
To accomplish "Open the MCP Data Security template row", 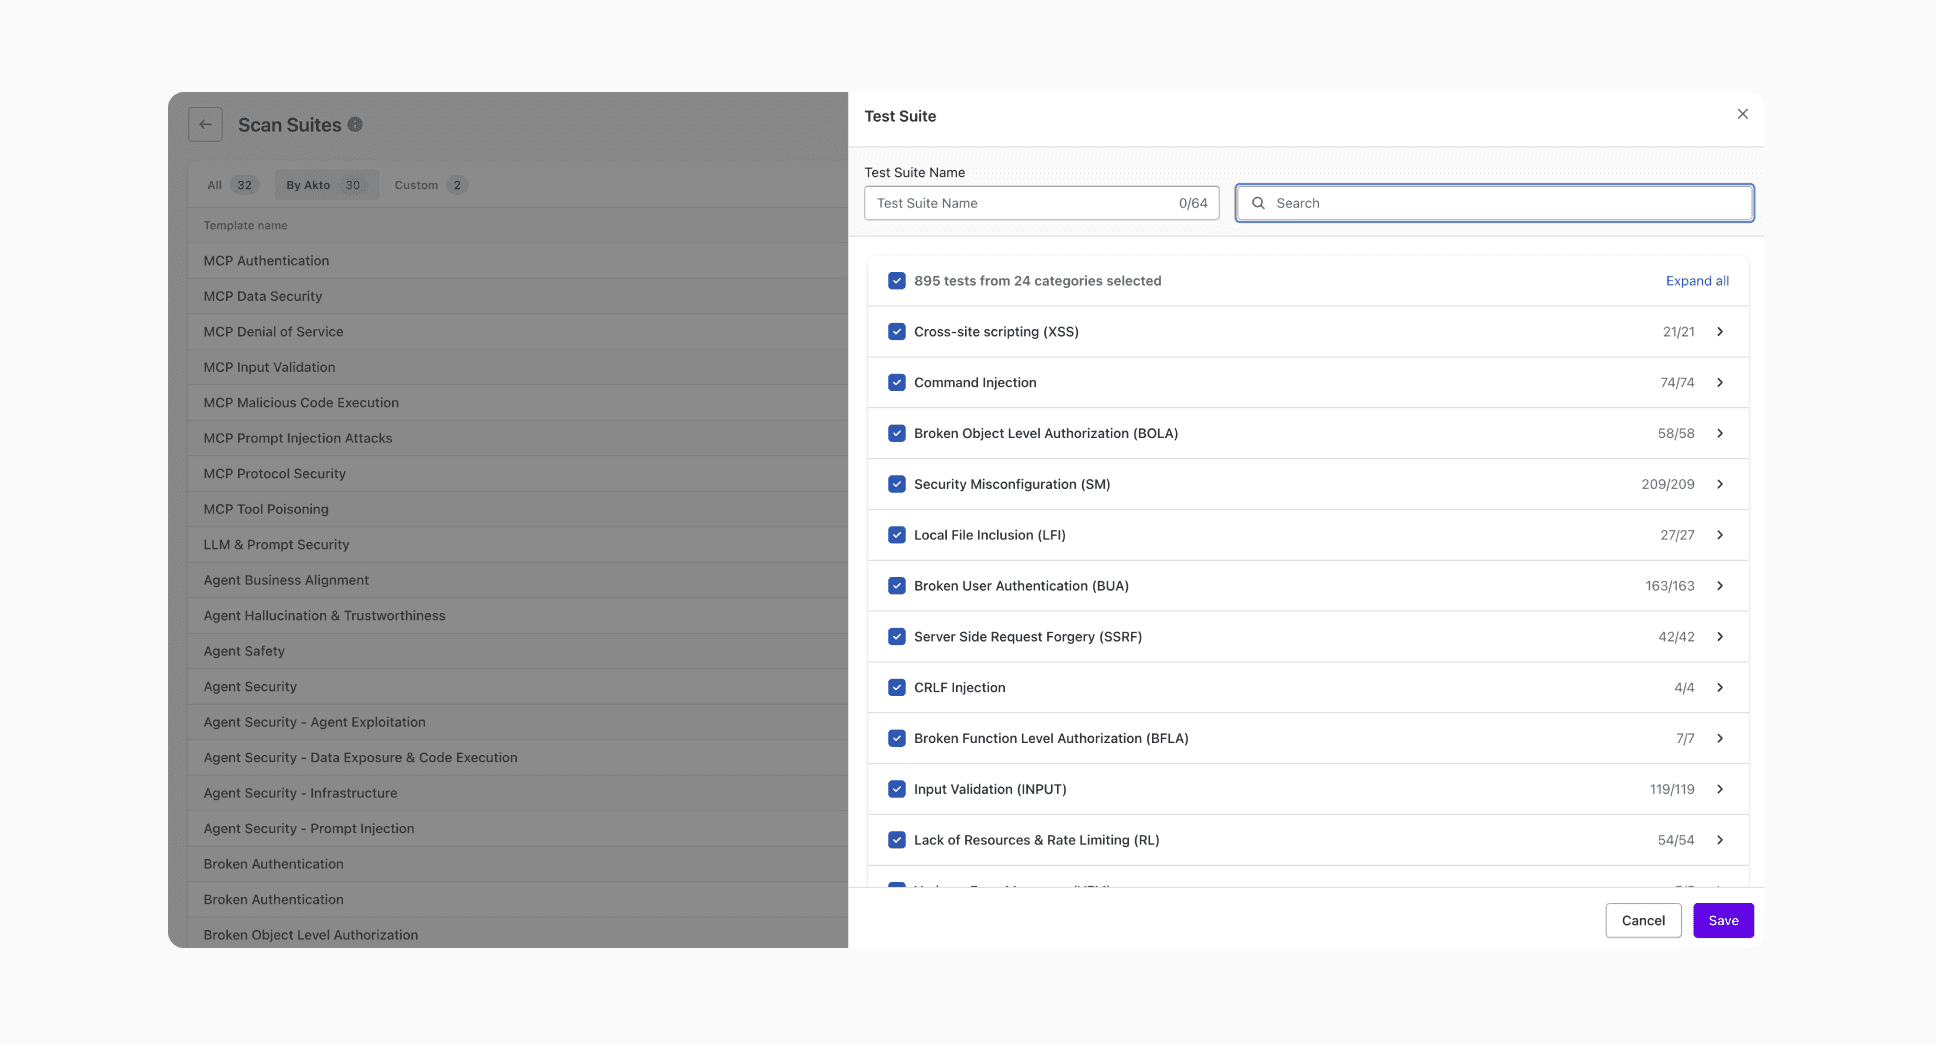I will (518, 296).
